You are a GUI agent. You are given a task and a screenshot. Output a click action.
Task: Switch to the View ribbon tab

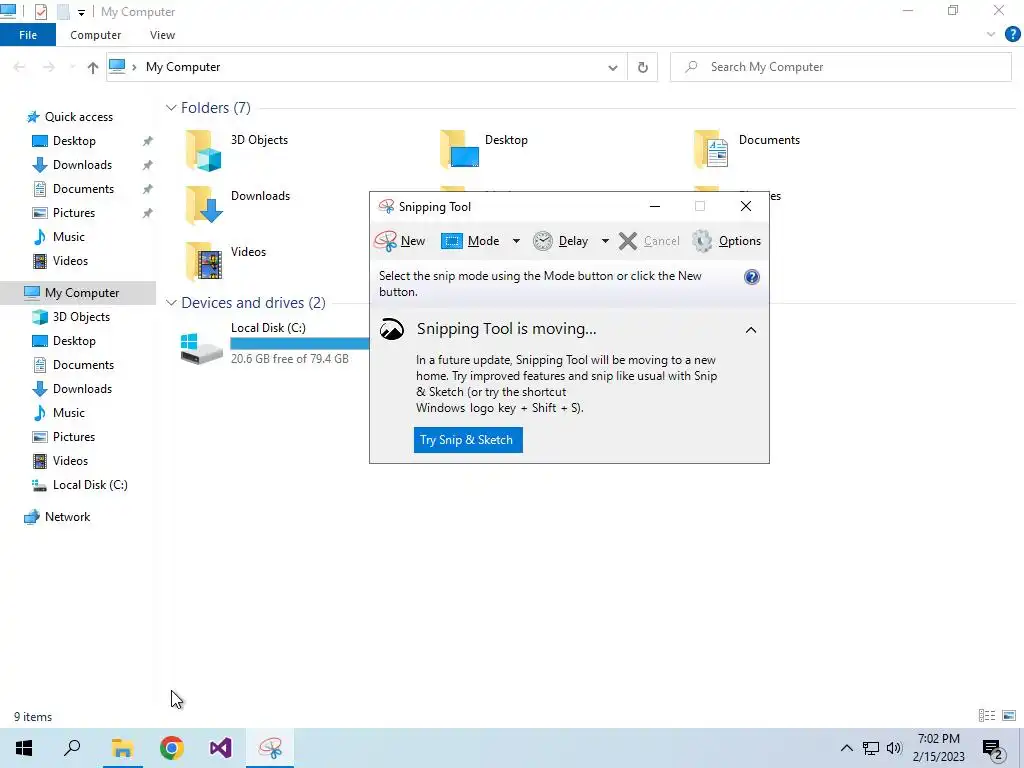(163, 35)
